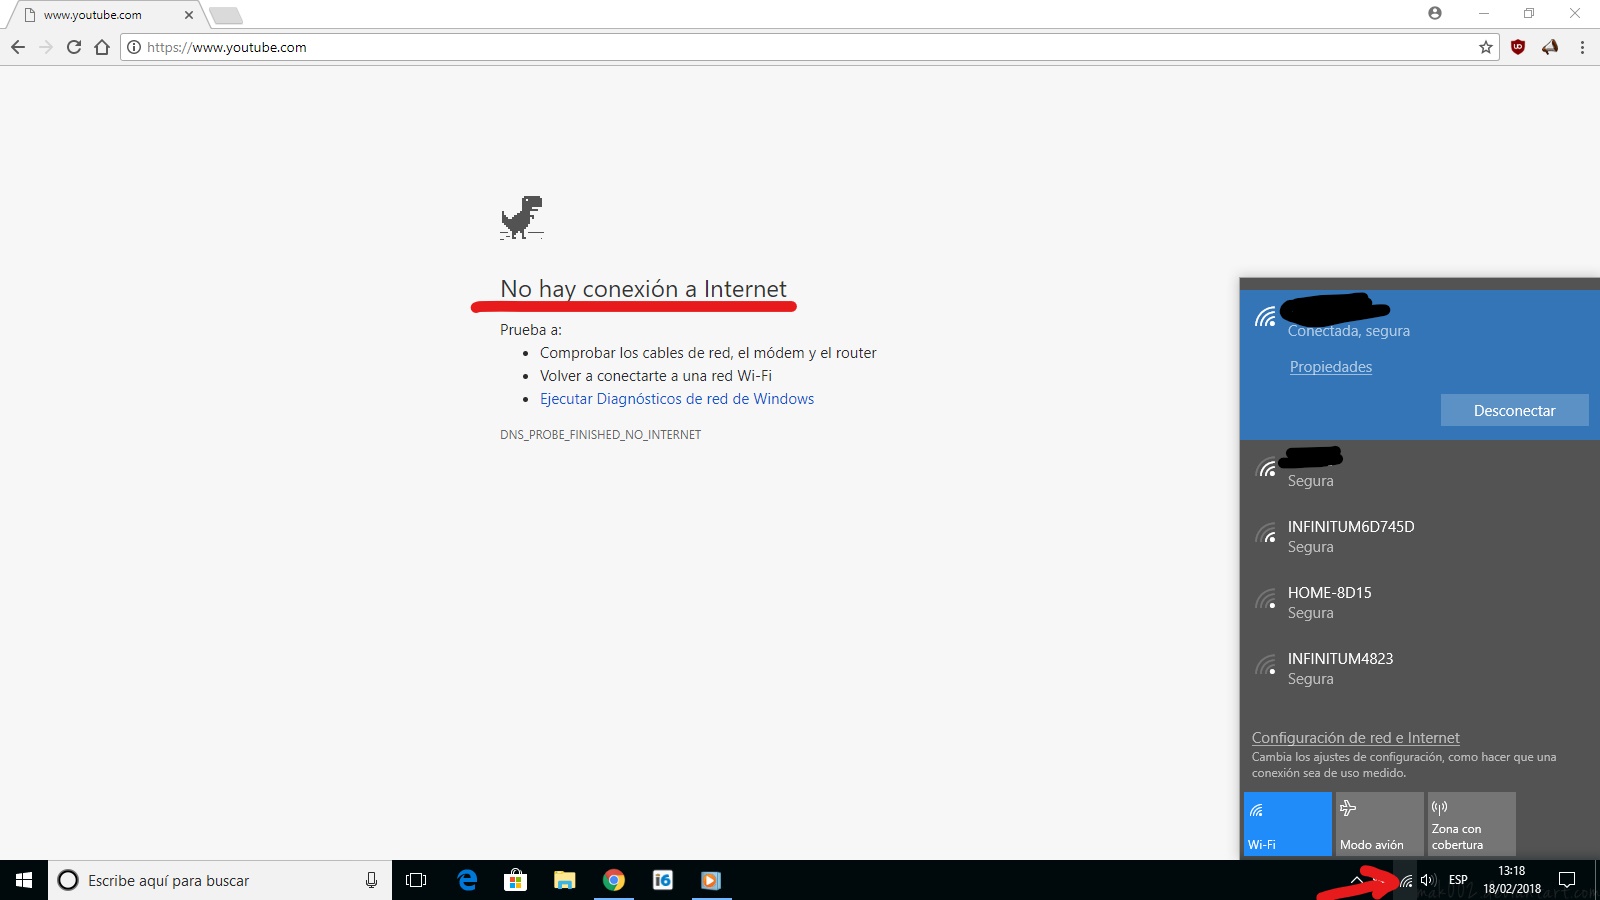
Task: Open Configuración de red e Internet
Action: pyautogui.click(x=1355, y=738)
